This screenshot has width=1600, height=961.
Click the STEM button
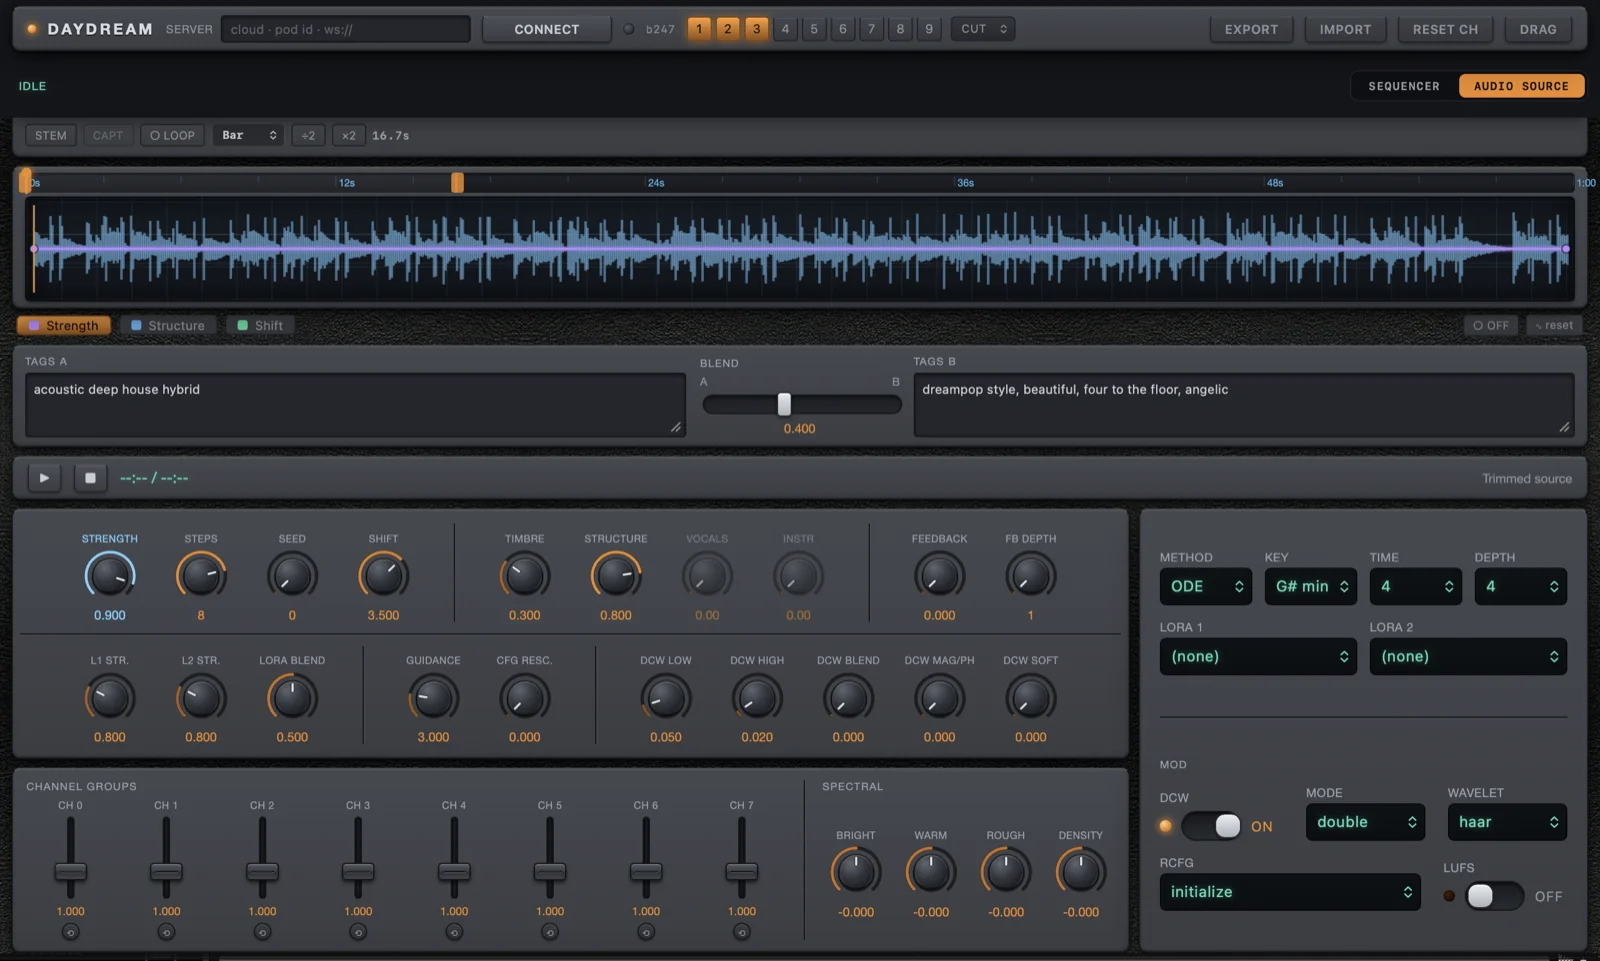coord(51,135)
